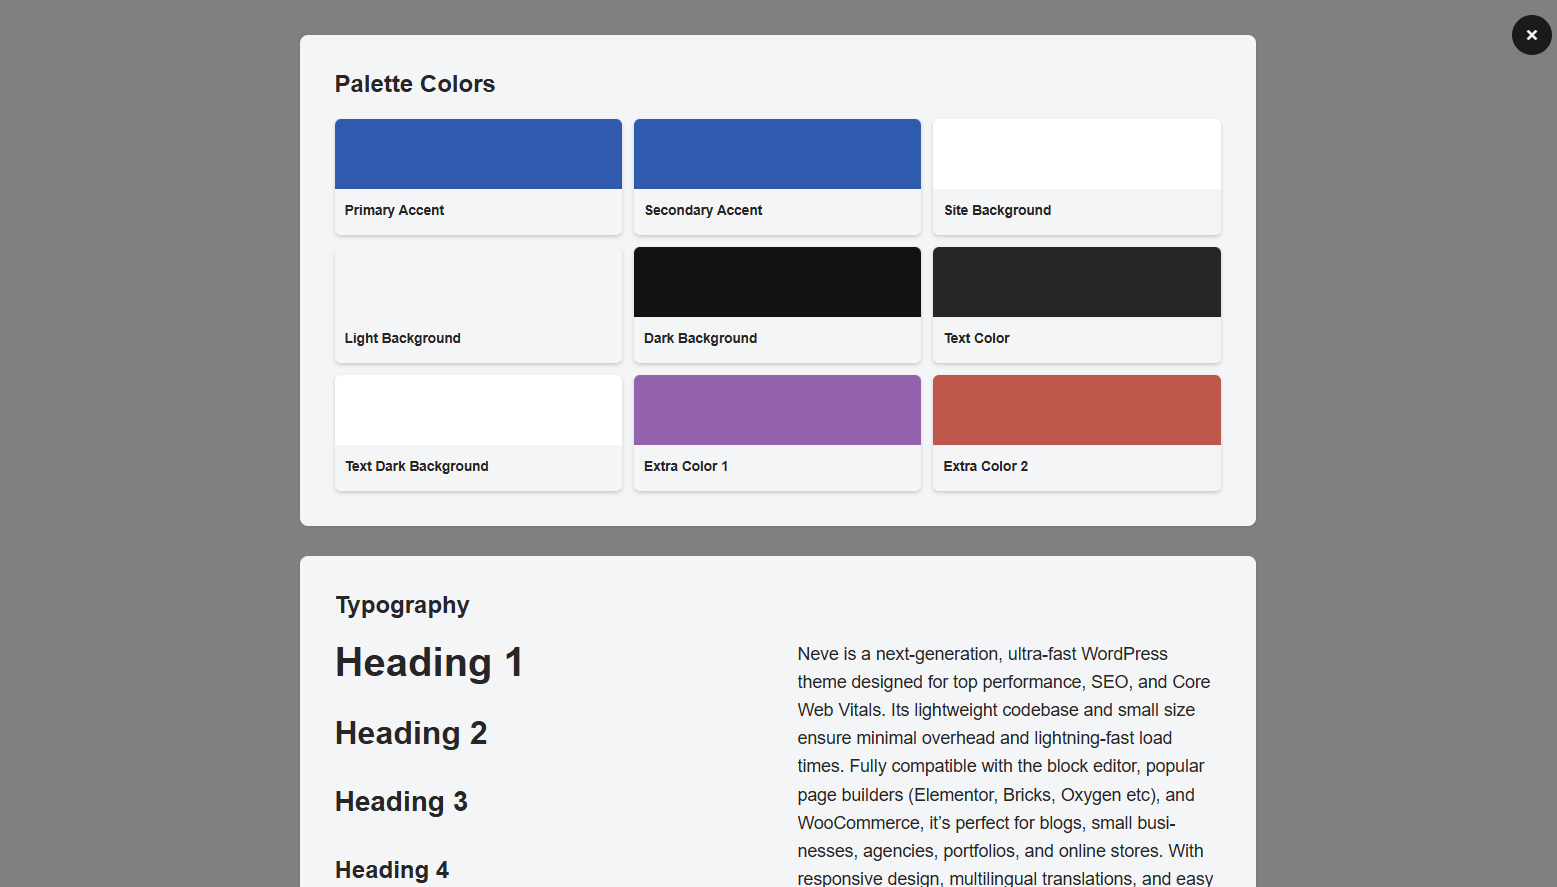The image size is (1557, 887).
Task: Select the Heading 3 sample text
Action: click(x=401, y=801)
